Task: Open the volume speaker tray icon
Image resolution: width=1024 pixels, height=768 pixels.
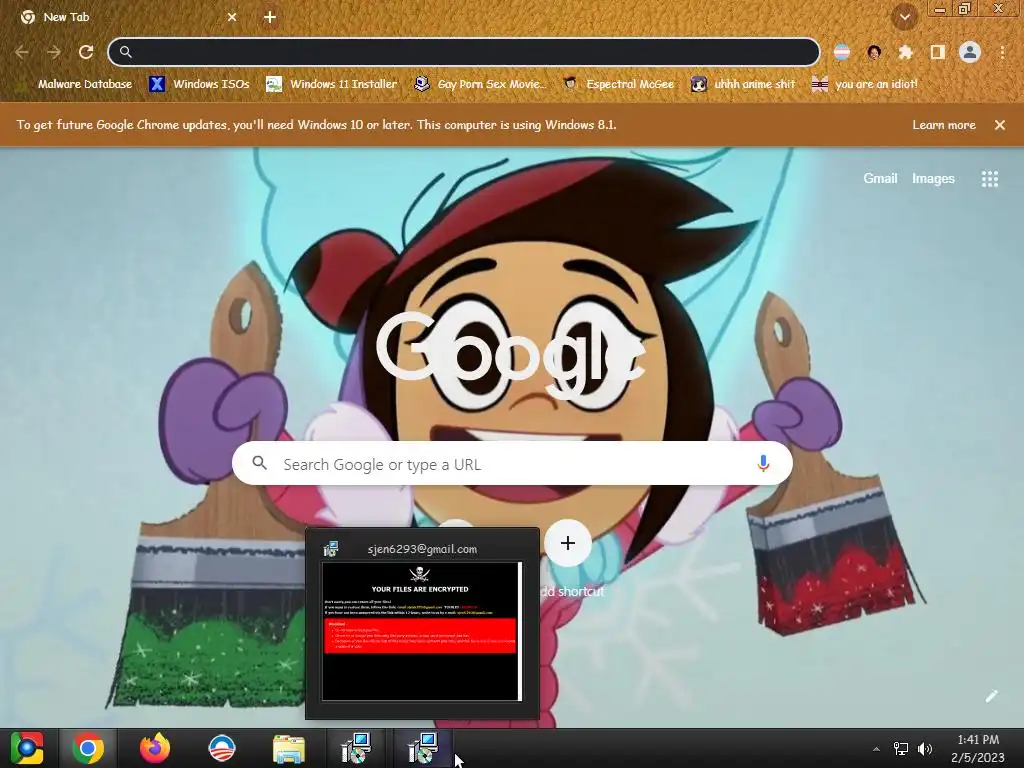Action: coord(925,749)
